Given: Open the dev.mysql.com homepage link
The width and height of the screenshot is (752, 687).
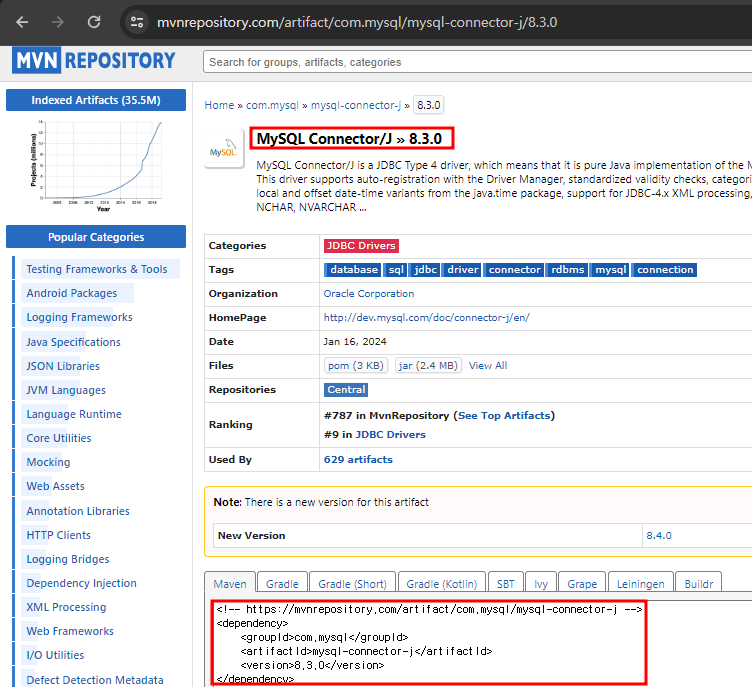Looking at the screenshot, I should (426, 318).
